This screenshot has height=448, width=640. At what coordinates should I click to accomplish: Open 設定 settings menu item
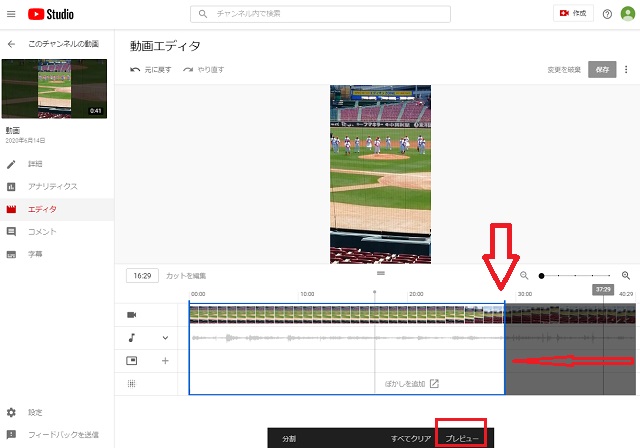pos(35,413)
